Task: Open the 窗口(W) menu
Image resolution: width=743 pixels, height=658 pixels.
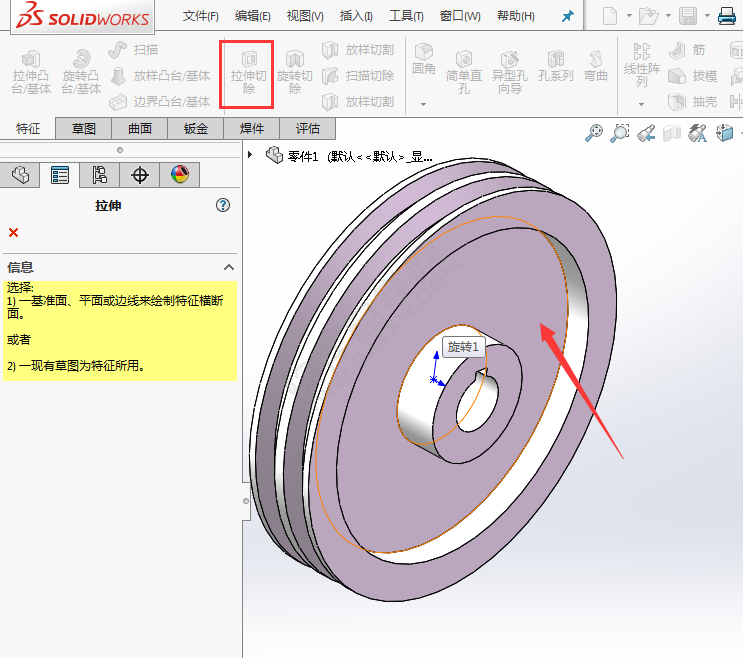Action: click(x=460, y=16)
